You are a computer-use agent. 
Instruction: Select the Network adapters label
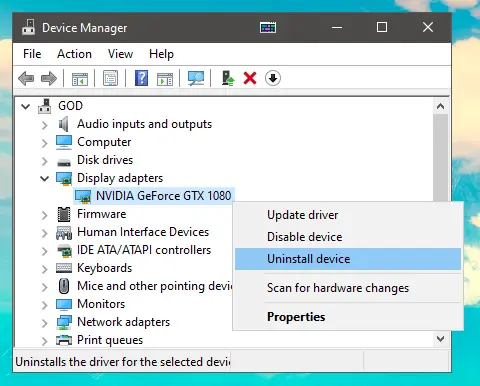(x=124, y=322)
